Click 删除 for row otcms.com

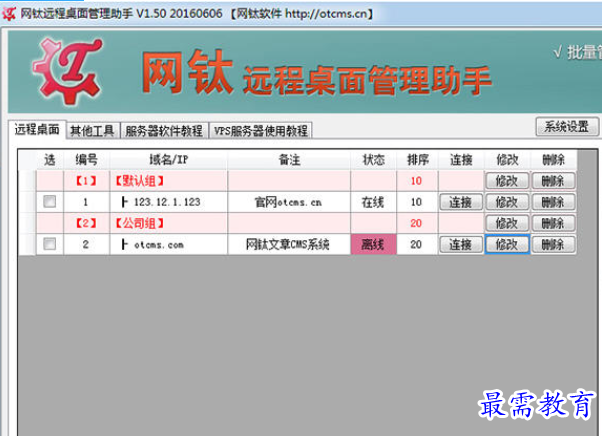[x=554, y=244]
